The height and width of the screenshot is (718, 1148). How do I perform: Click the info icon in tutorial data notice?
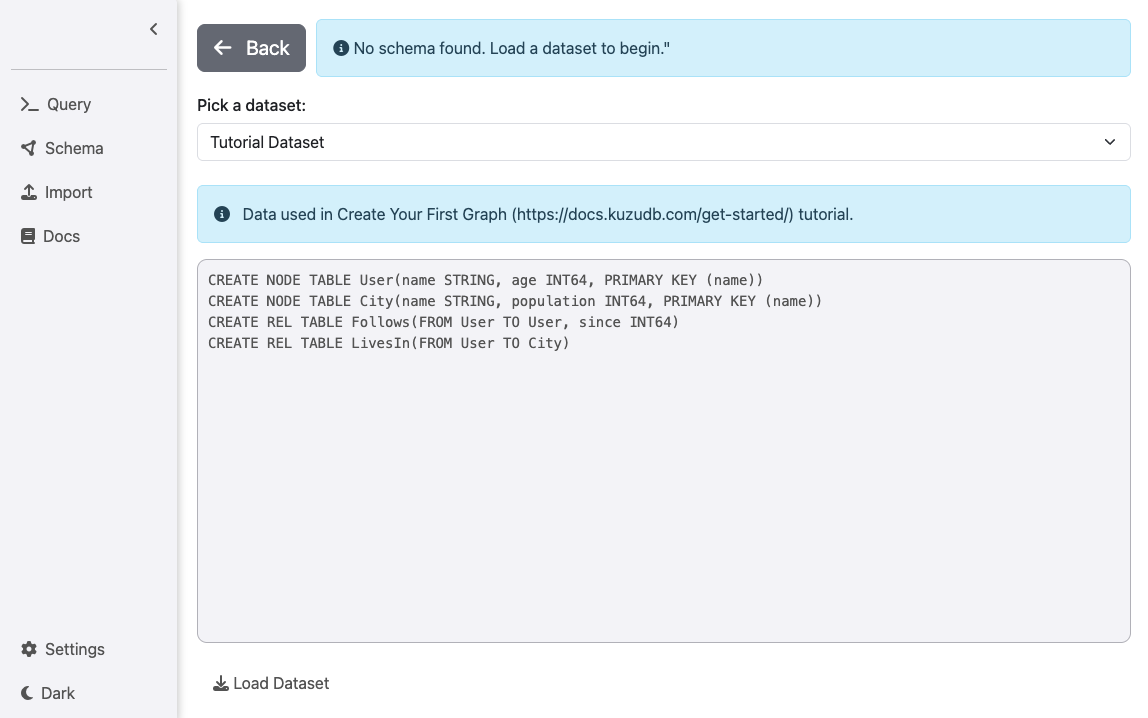coord(222,214)
